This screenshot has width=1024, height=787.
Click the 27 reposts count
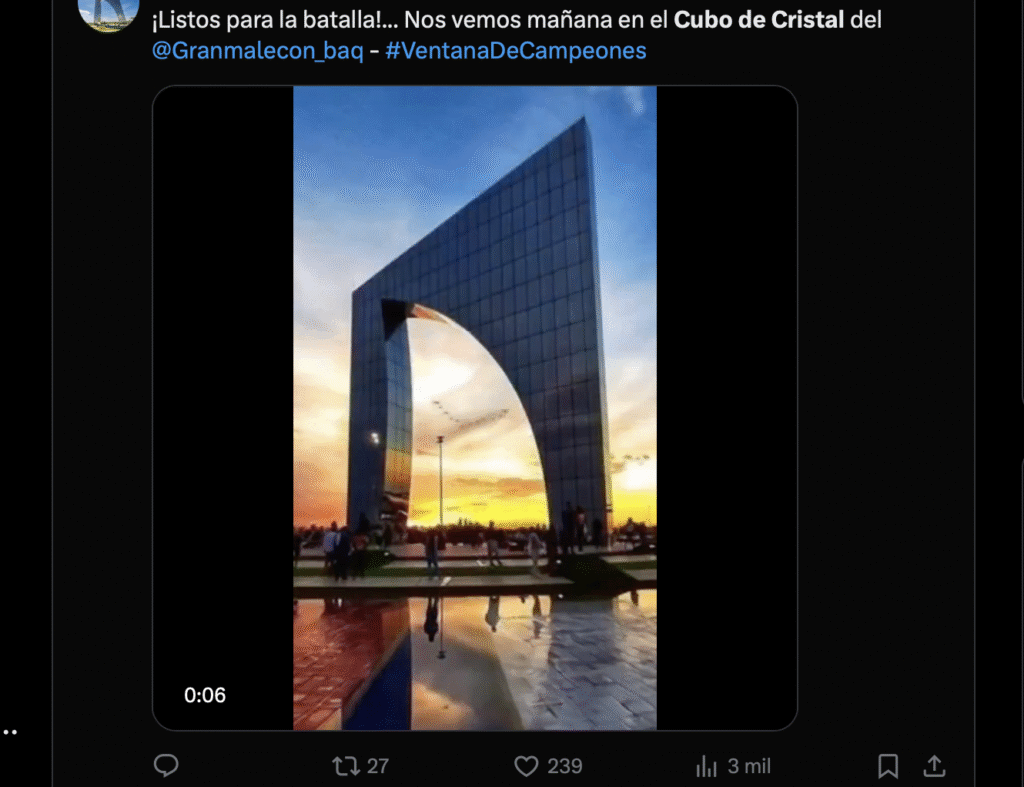pos(377,765)
